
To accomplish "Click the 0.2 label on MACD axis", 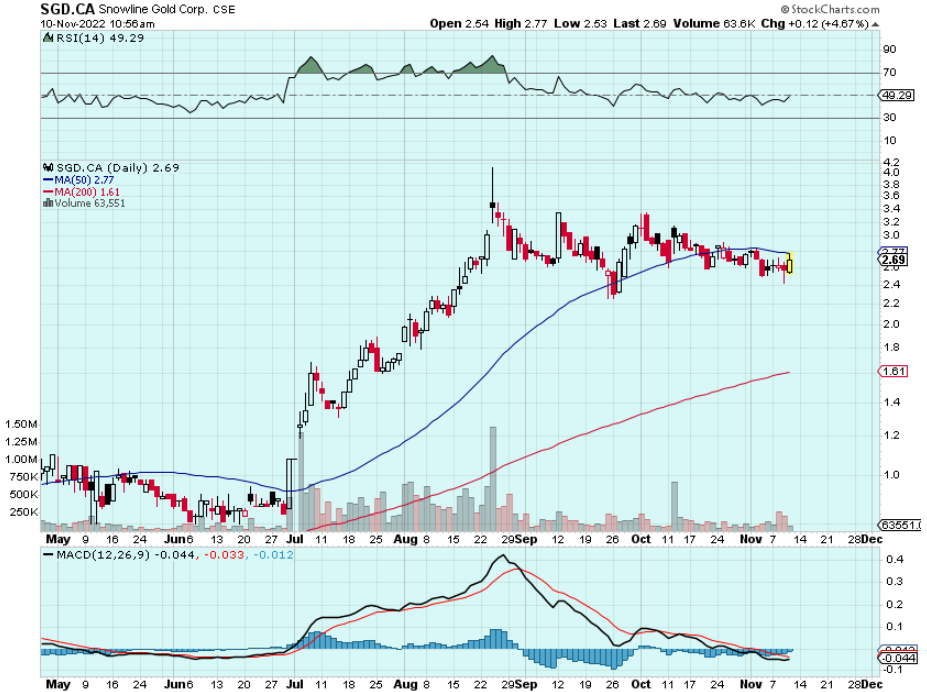I will click(x=895, y=604).
